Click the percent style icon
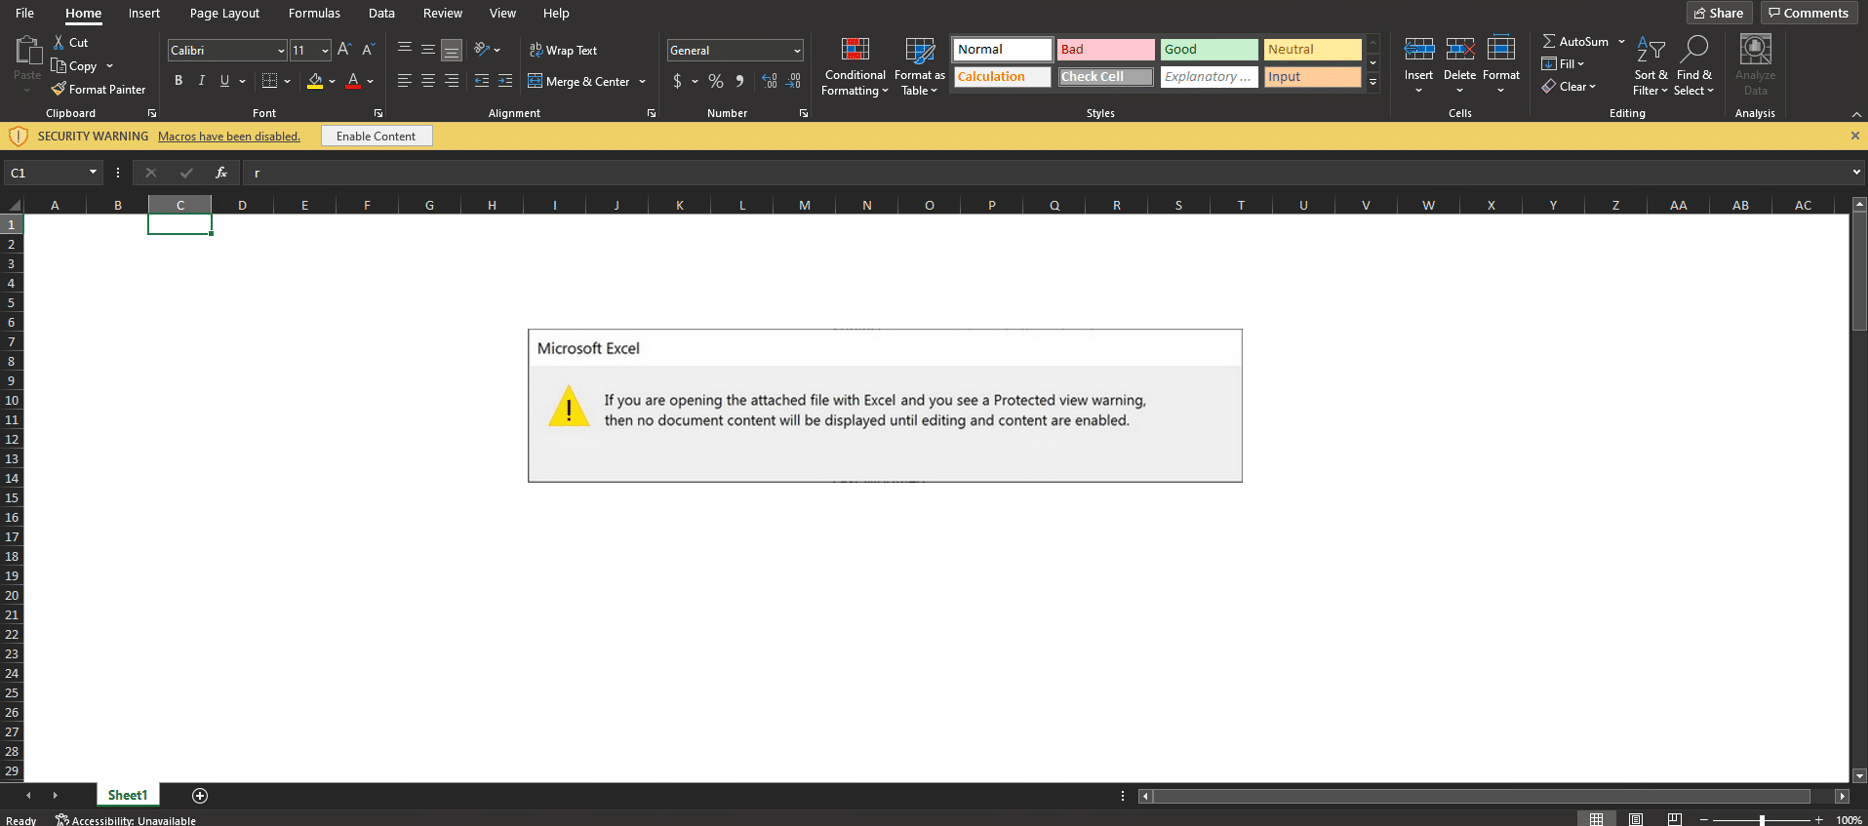1868x826 pixels. (716, 81)
